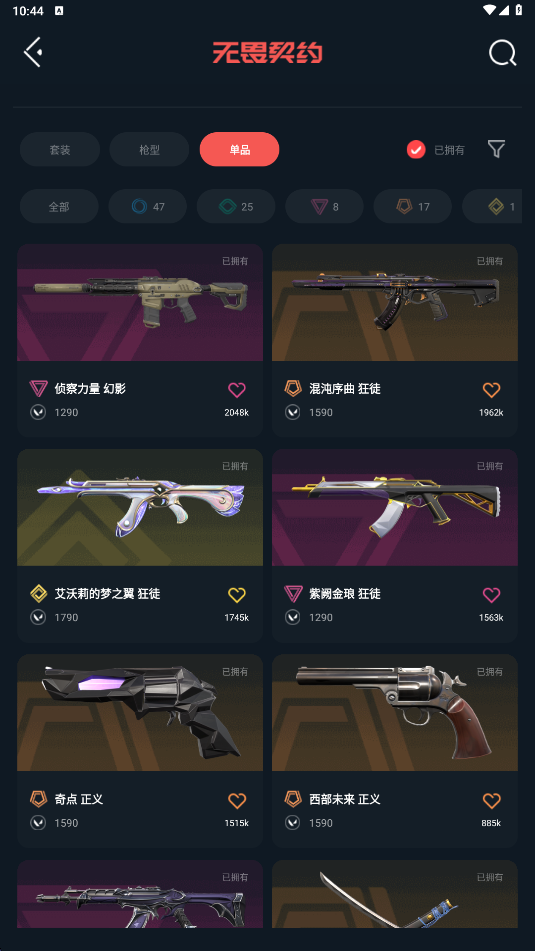The height and width of the screenshot is (951, 535).
Task: Filter by blue circle tier with 47
Action: pos(147,206)
